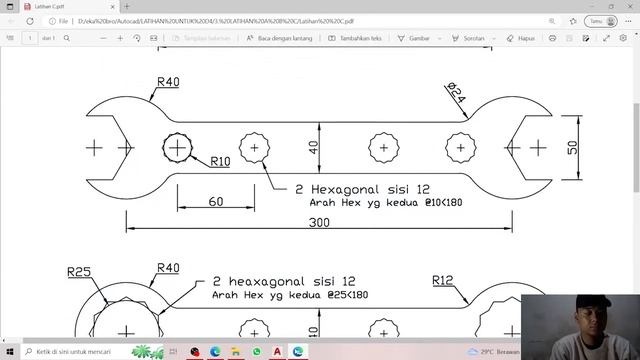Refresh the current page
The height and width of the screenshot is (360, 640).
30,21
